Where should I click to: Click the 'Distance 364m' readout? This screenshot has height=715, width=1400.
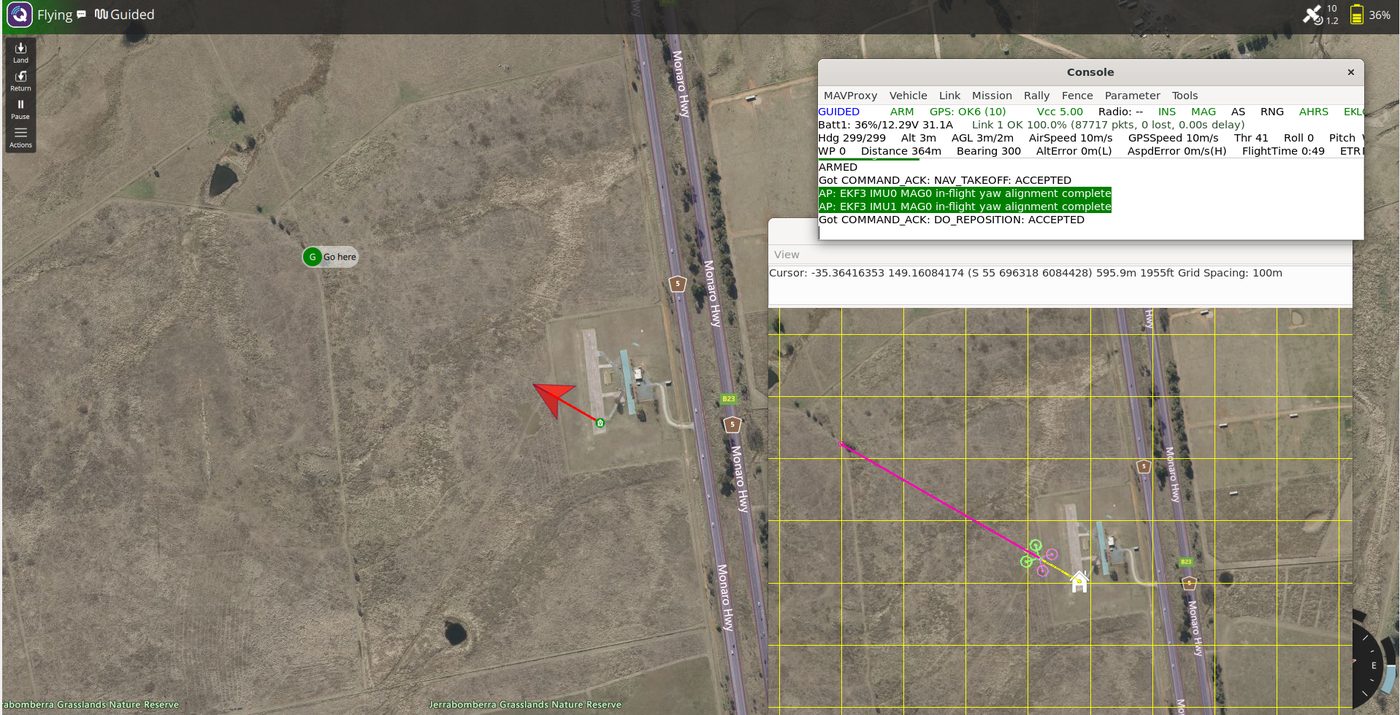(x=901, y=151)
